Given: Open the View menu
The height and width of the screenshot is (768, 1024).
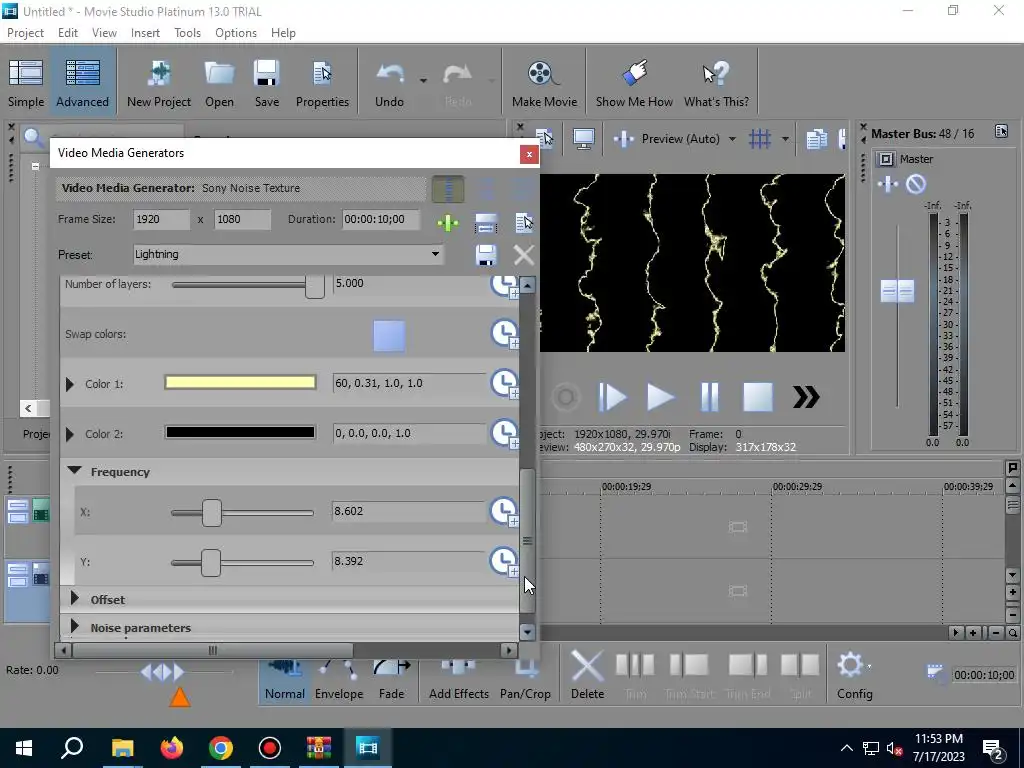Looking at the screenshot, I should click(x=104, y=33).
